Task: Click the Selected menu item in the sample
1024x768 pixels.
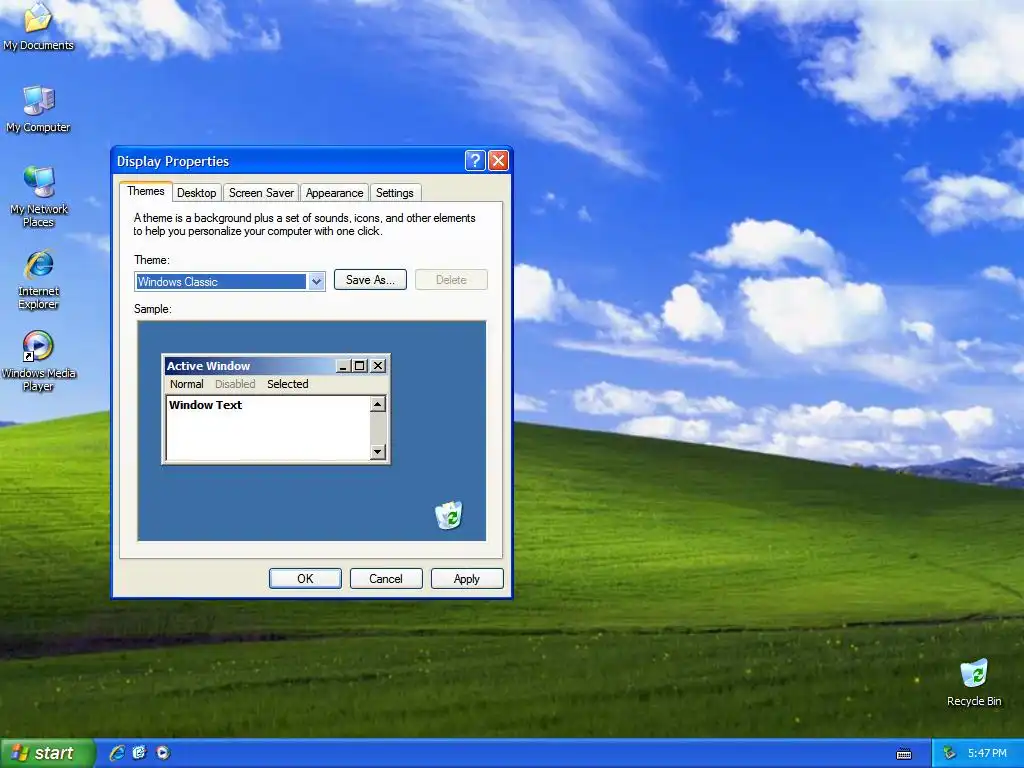Action: [x=287, y=384]
